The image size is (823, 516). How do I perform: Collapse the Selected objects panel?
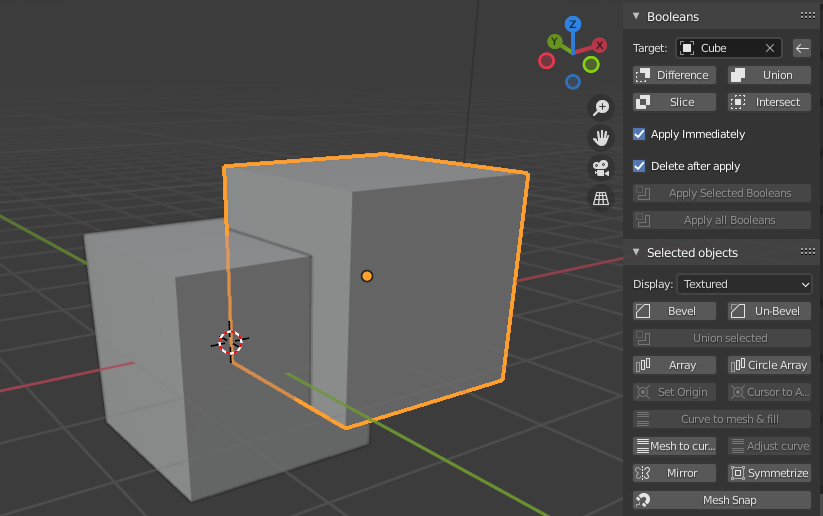[x=636, y=252]
